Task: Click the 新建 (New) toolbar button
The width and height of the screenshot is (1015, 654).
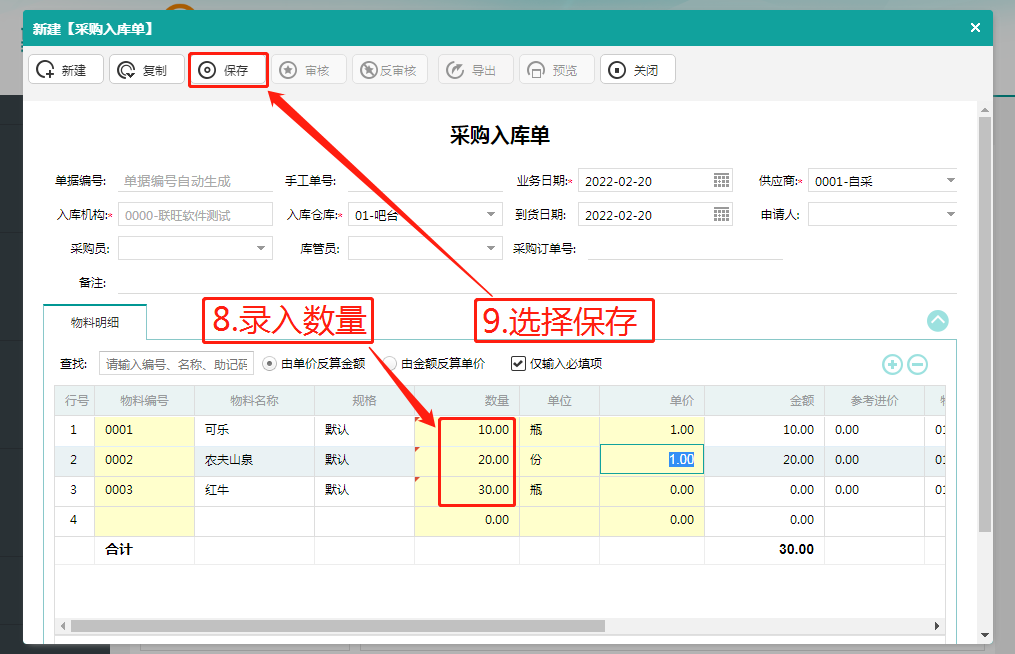Action: 65,70
